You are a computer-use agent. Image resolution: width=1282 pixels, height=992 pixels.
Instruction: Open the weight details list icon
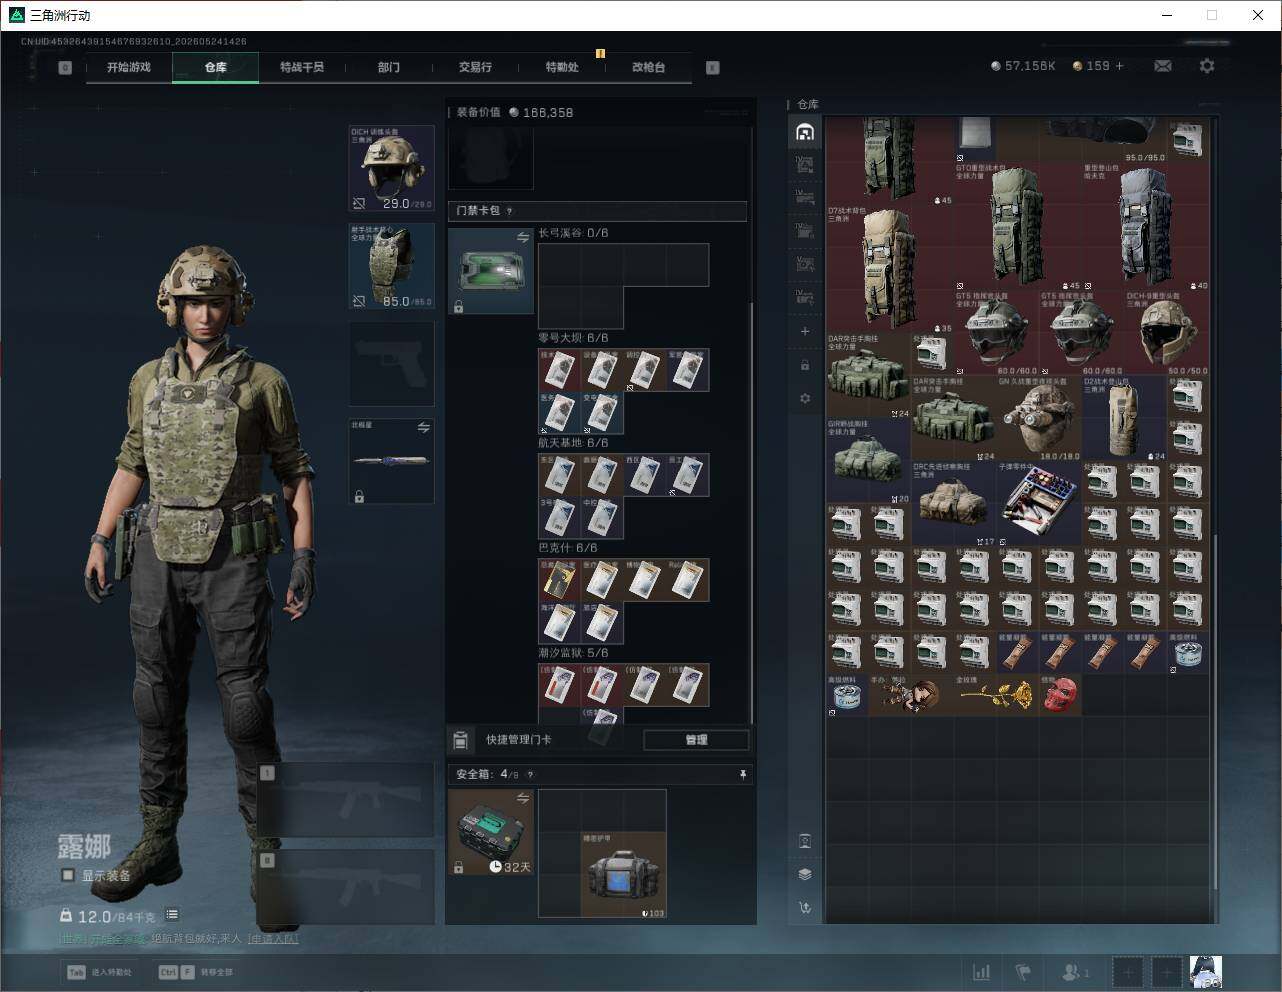point(172,914)
